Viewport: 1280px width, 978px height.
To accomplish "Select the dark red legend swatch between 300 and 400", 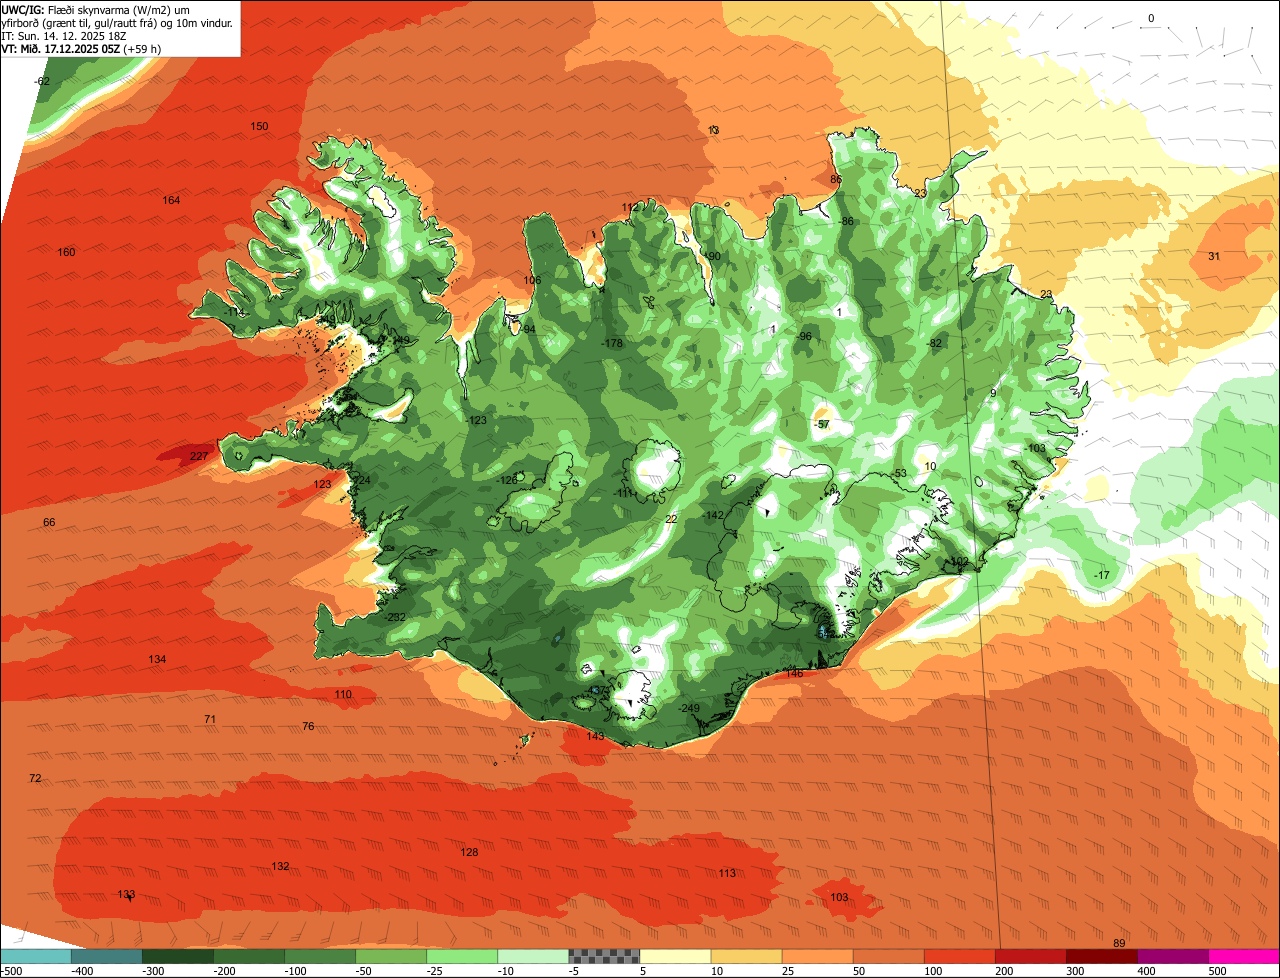I will click(x=1101, y=956).
